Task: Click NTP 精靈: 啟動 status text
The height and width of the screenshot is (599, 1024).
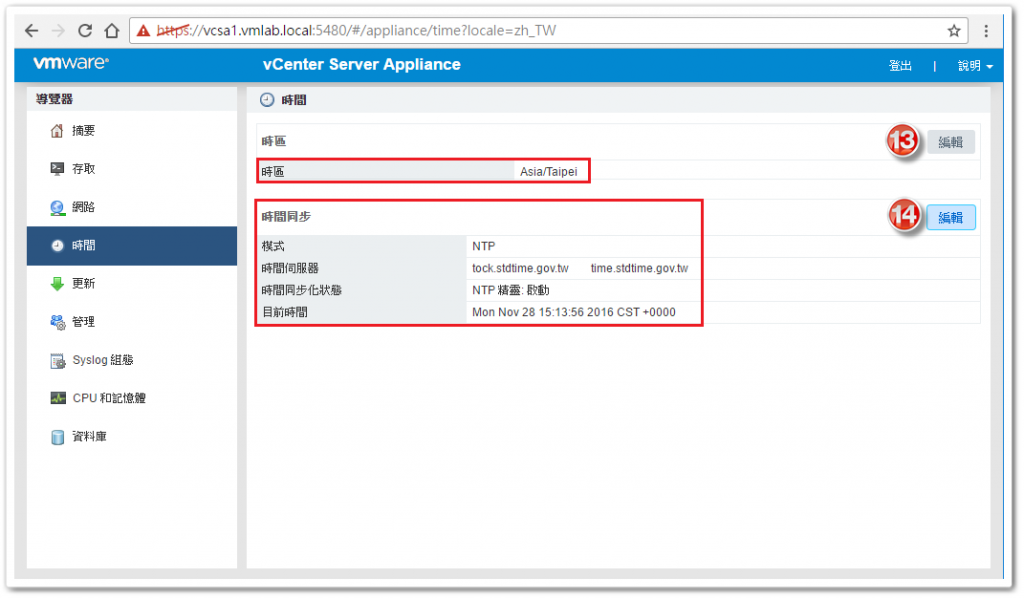Action: 511,290
